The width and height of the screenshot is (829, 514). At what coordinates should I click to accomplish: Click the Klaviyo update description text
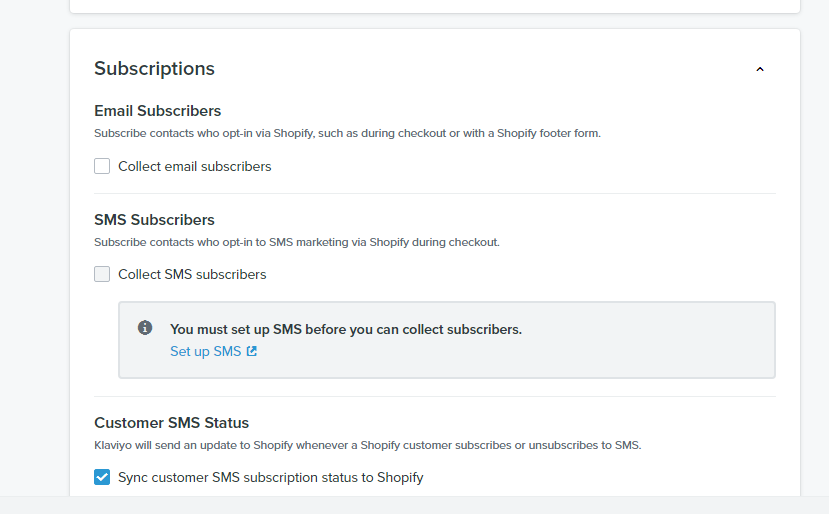[367, 444]
